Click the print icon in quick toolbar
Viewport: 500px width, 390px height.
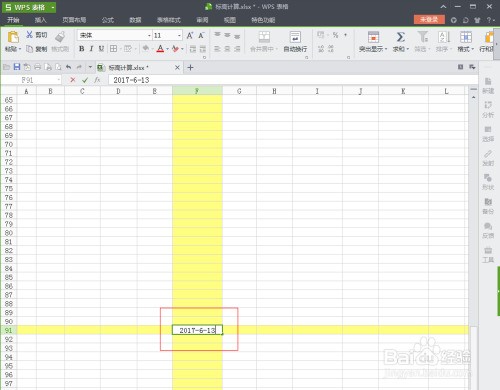pyautogui.click(x=37, y=67)
